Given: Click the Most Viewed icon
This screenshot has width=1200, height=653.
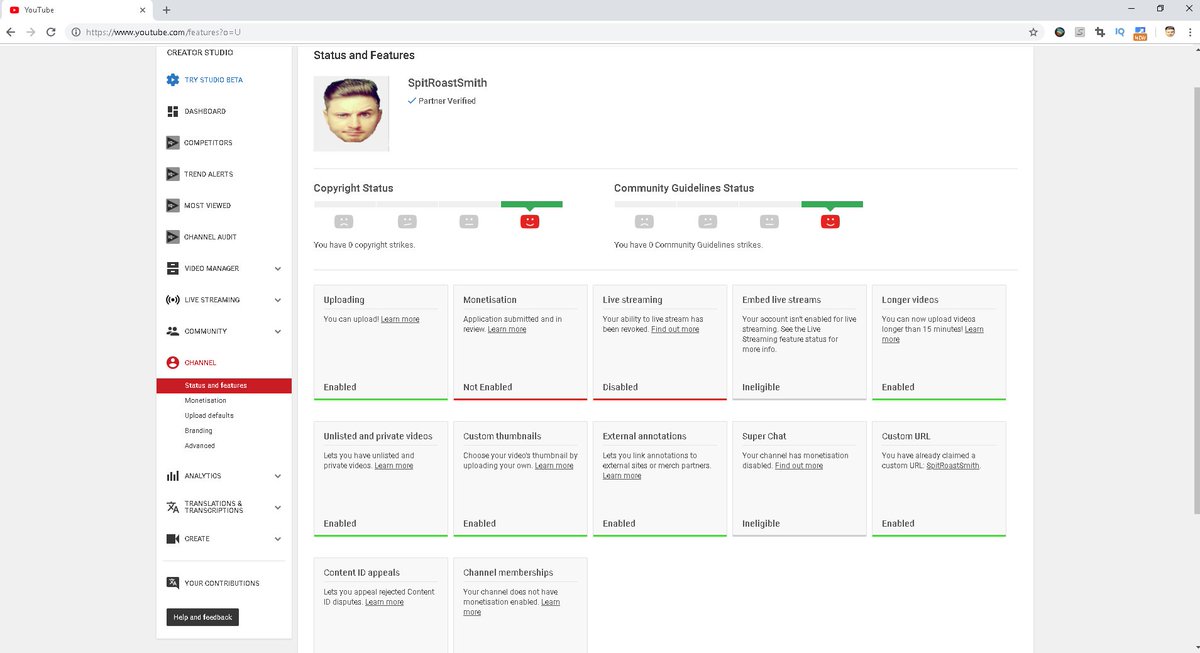Looking at the screenshot, I should point(173,206).
